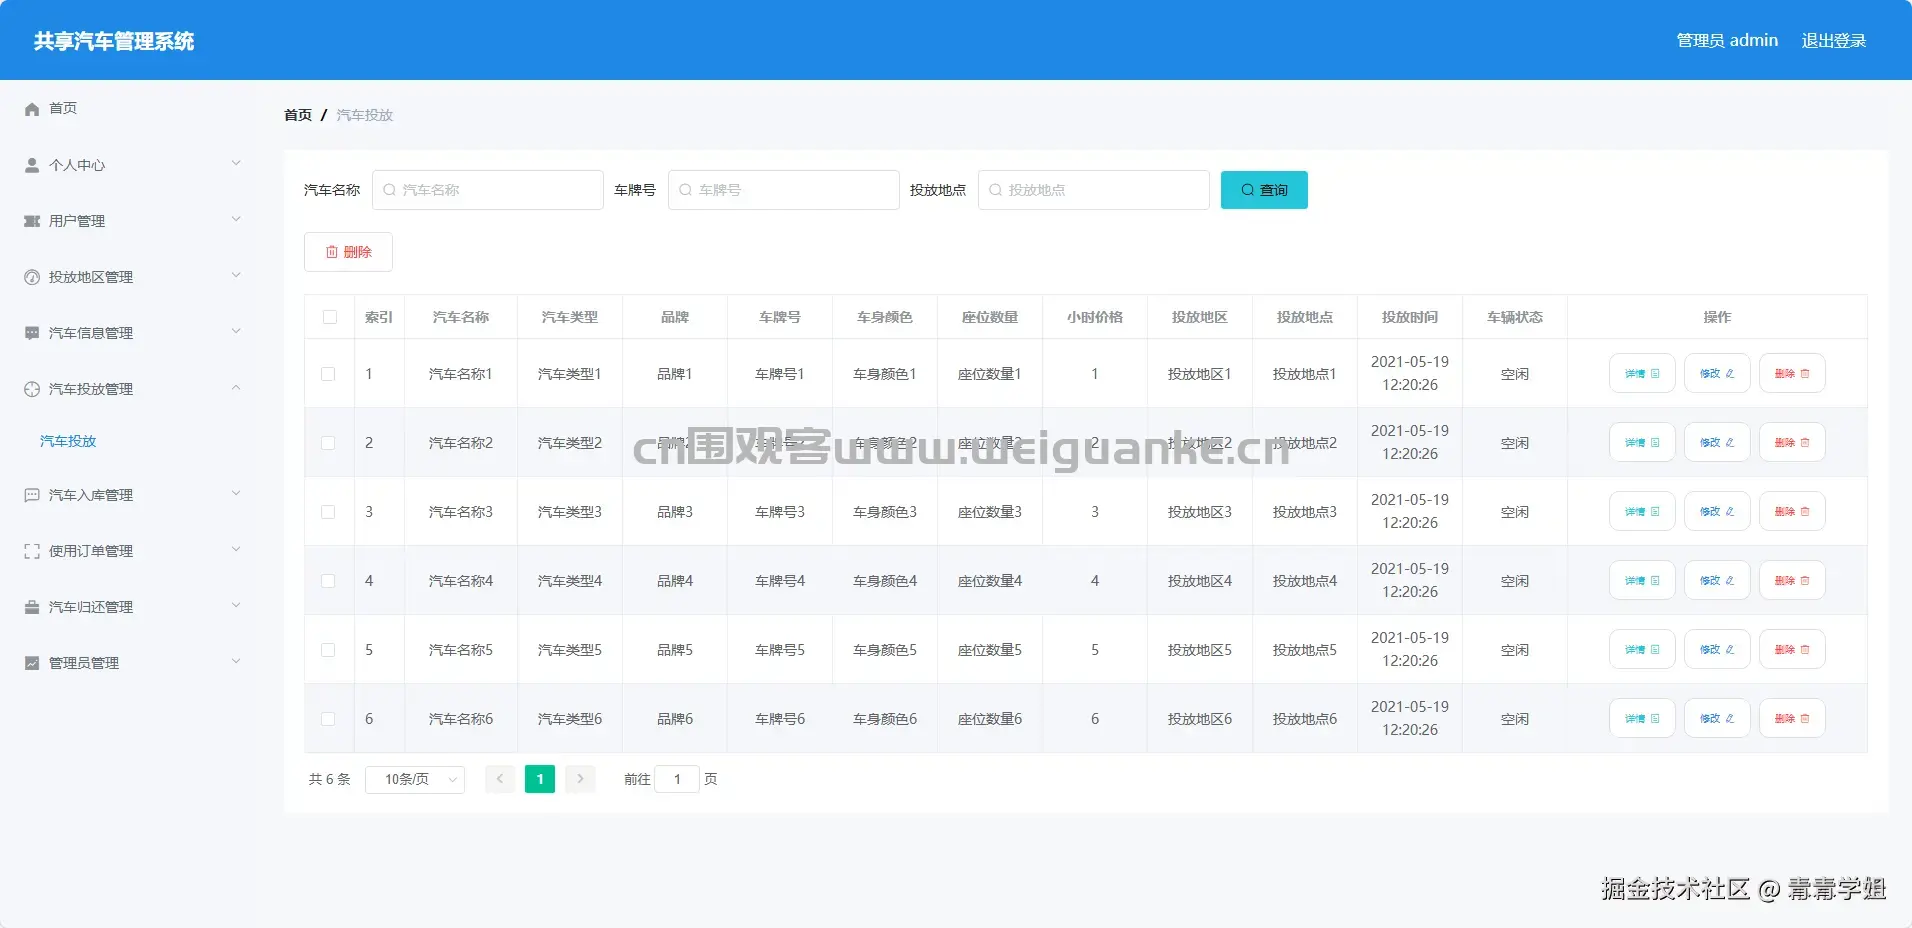This screenshot has width=1912, height=928.
Task: Click the 管理员管理 sidebar icon
Action: tap(32, 663)
